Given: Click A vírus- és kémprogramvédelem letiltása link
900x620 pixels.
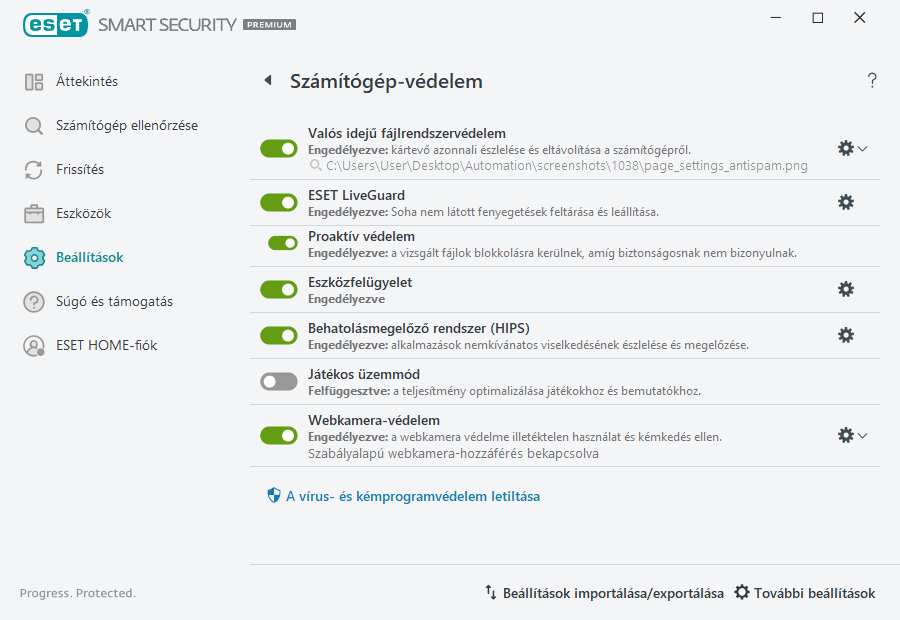Looking at the screenshot, I should point(410,495).
